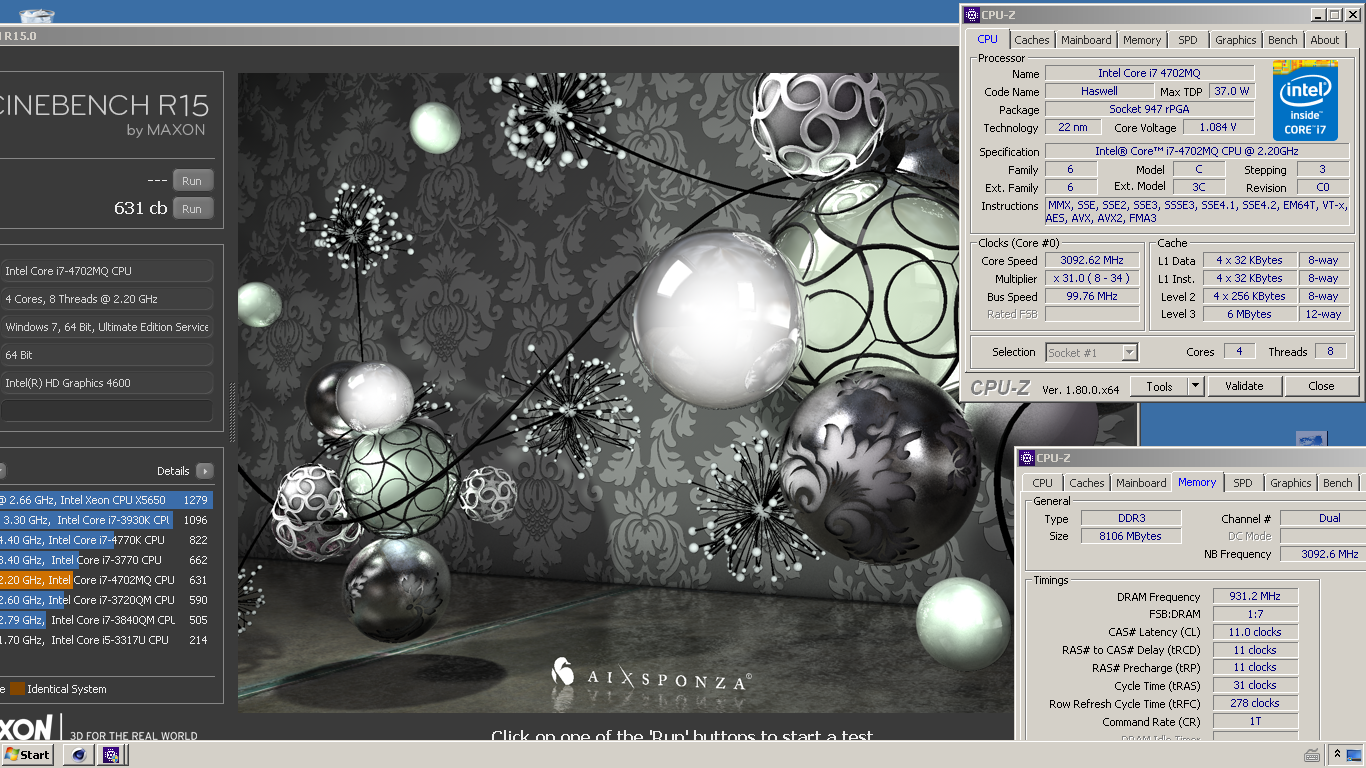Click the Cinema 4D Cinebench taskbar icon
The height and width of the screenshot is (768, 1366).
78,755
